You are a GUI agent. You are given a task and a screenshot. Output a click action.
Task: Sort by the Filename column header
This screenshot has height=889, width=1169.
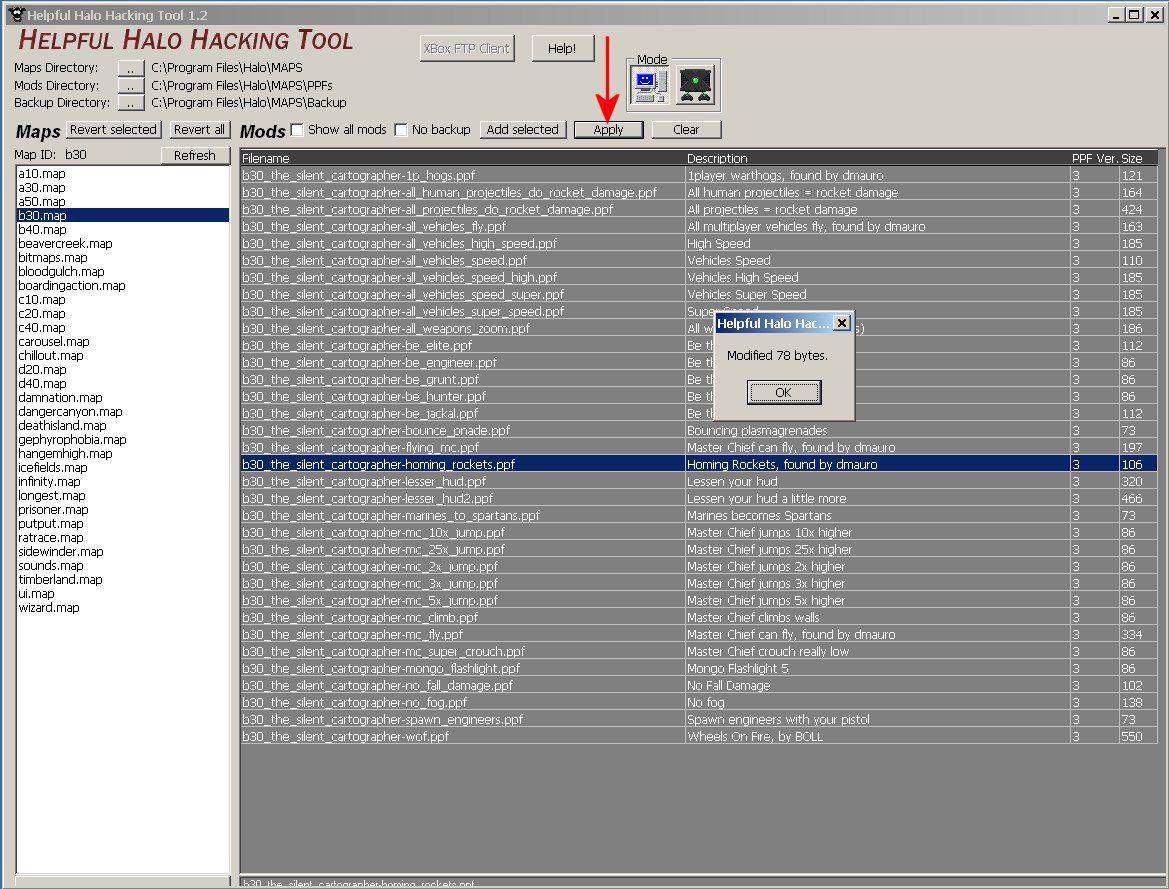click(x=462, y=158)
